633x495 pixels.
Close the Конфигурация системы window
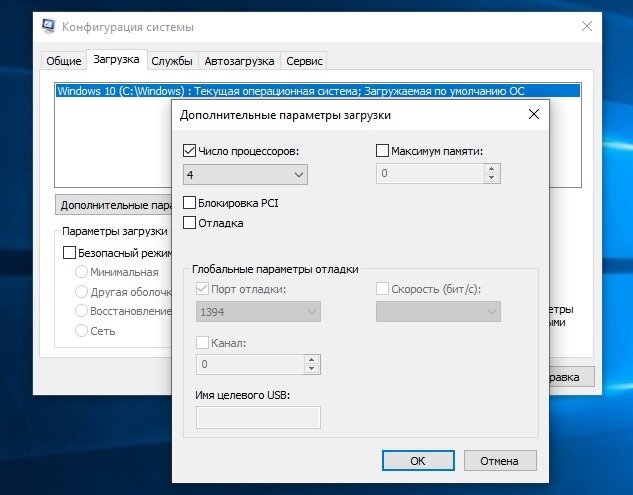point(587,27)
